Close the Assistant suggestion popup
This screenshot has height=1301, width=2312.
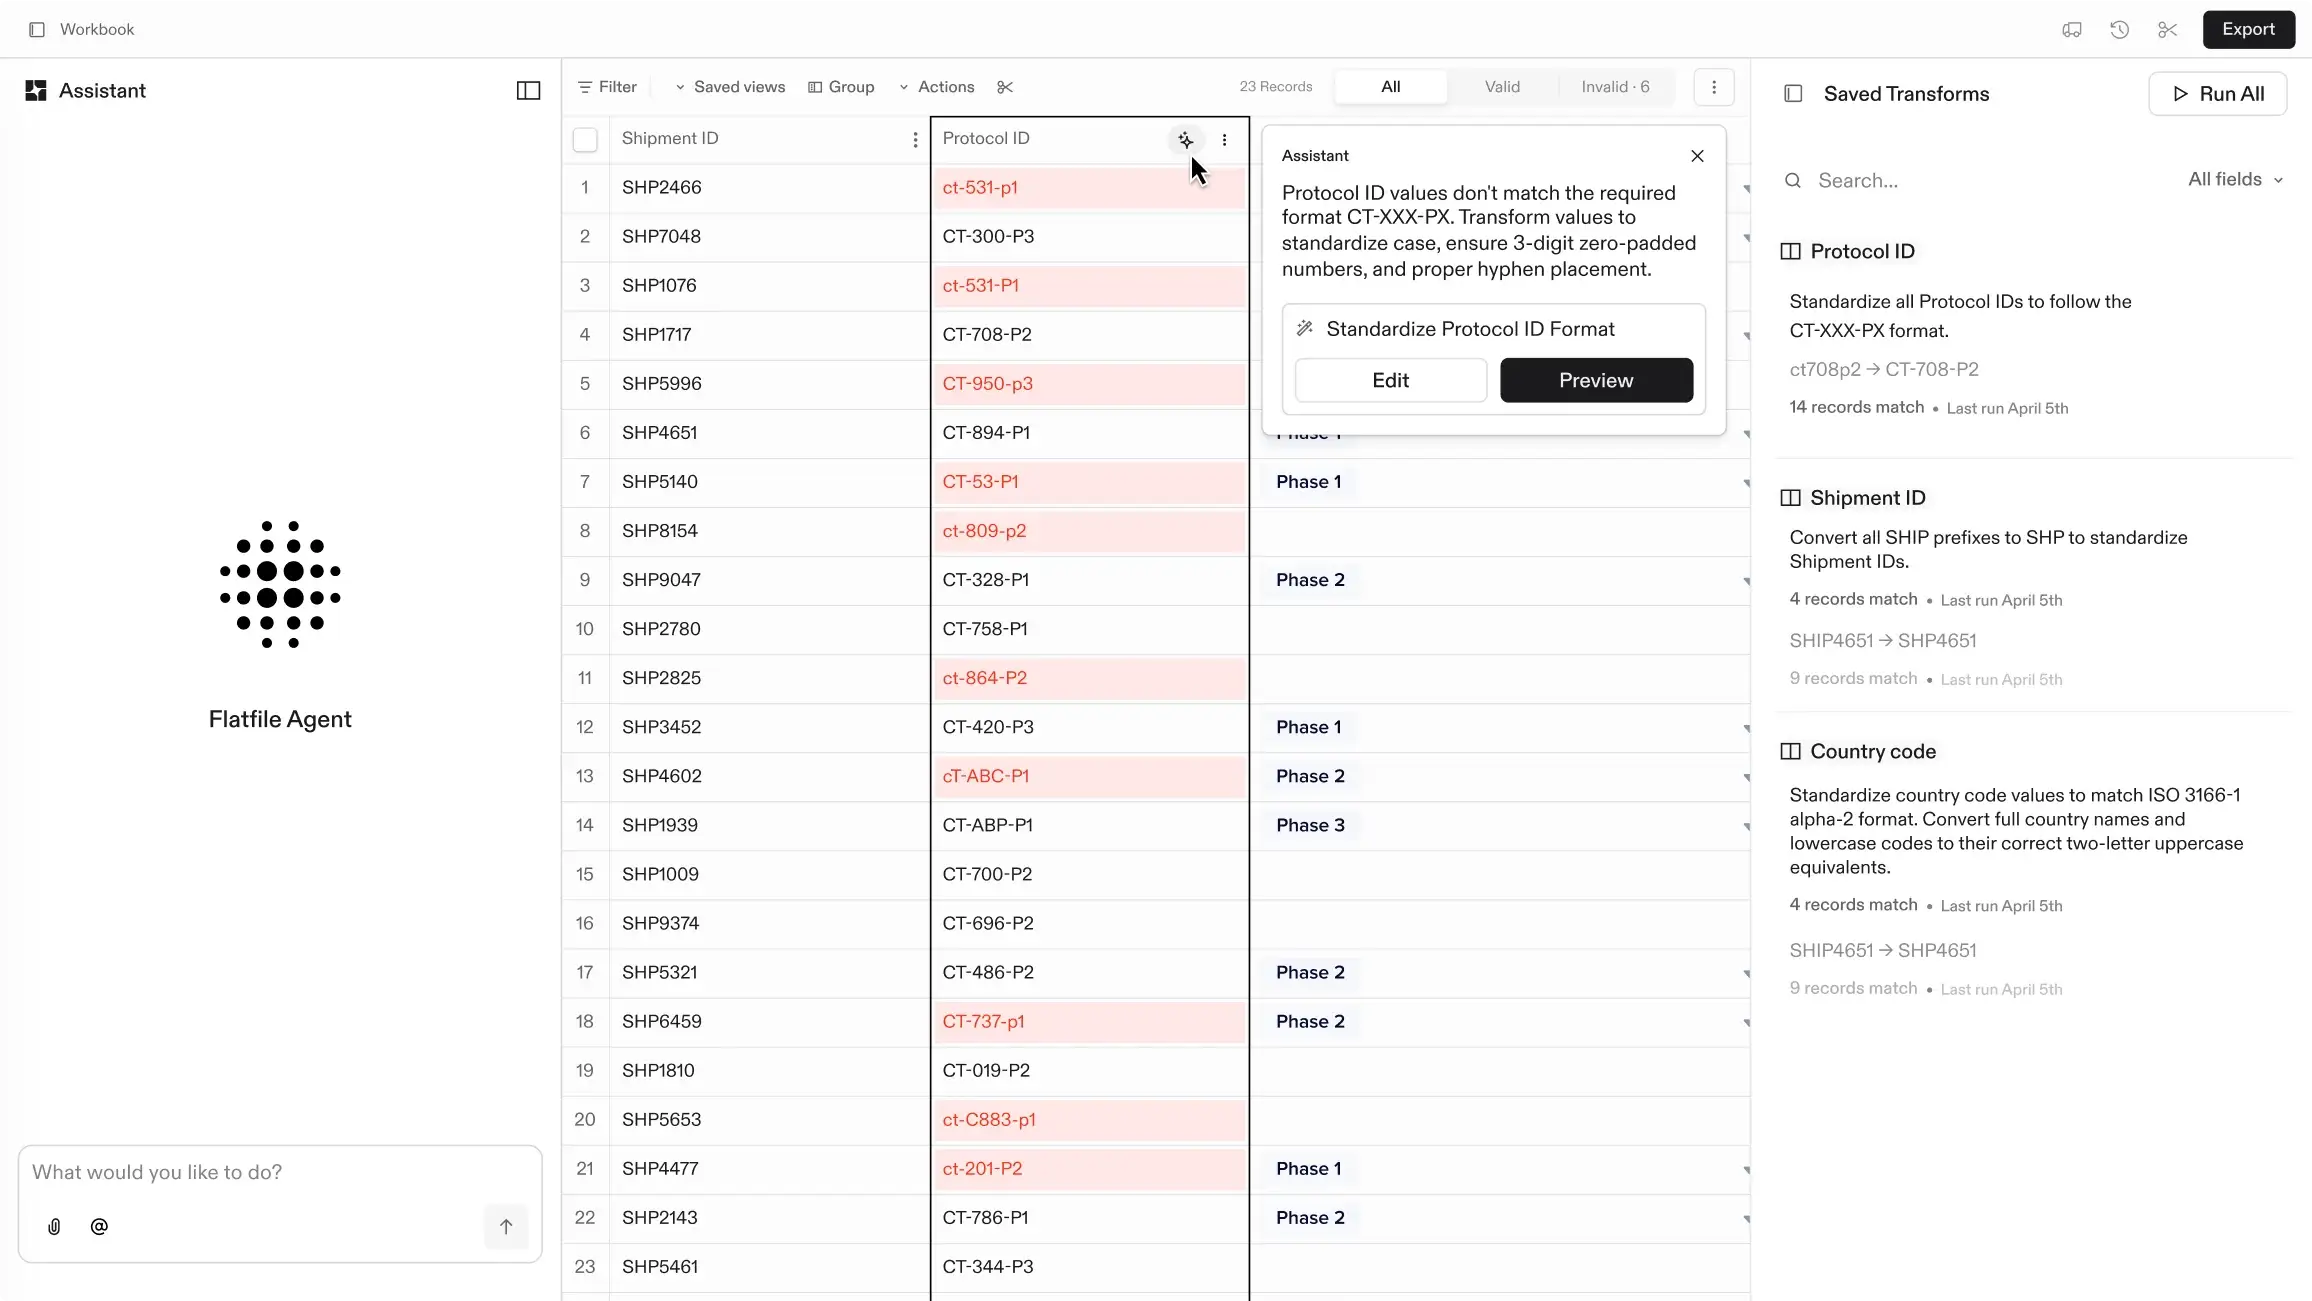tap(1697, 156)
